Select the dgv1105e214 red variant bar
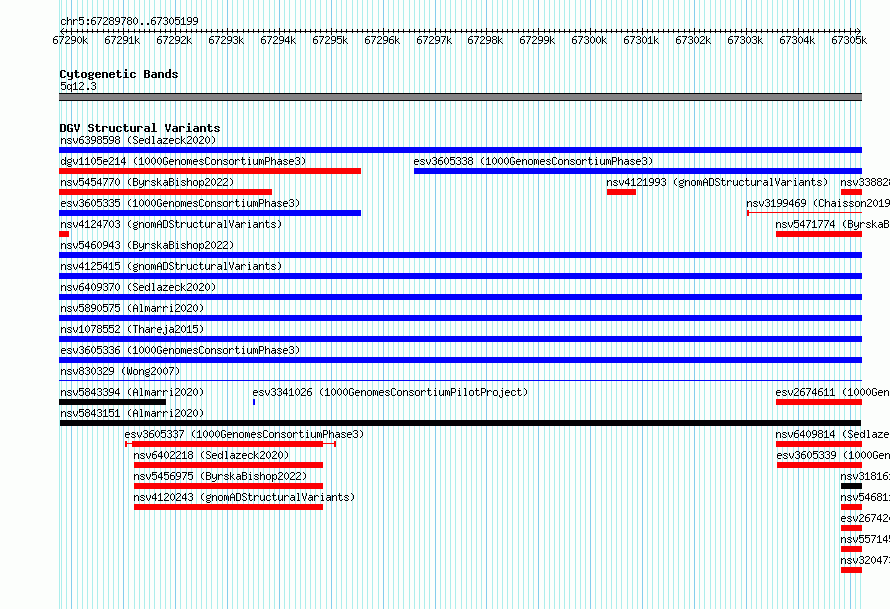Viewport: 890px width, 609px height. point(210,171)
